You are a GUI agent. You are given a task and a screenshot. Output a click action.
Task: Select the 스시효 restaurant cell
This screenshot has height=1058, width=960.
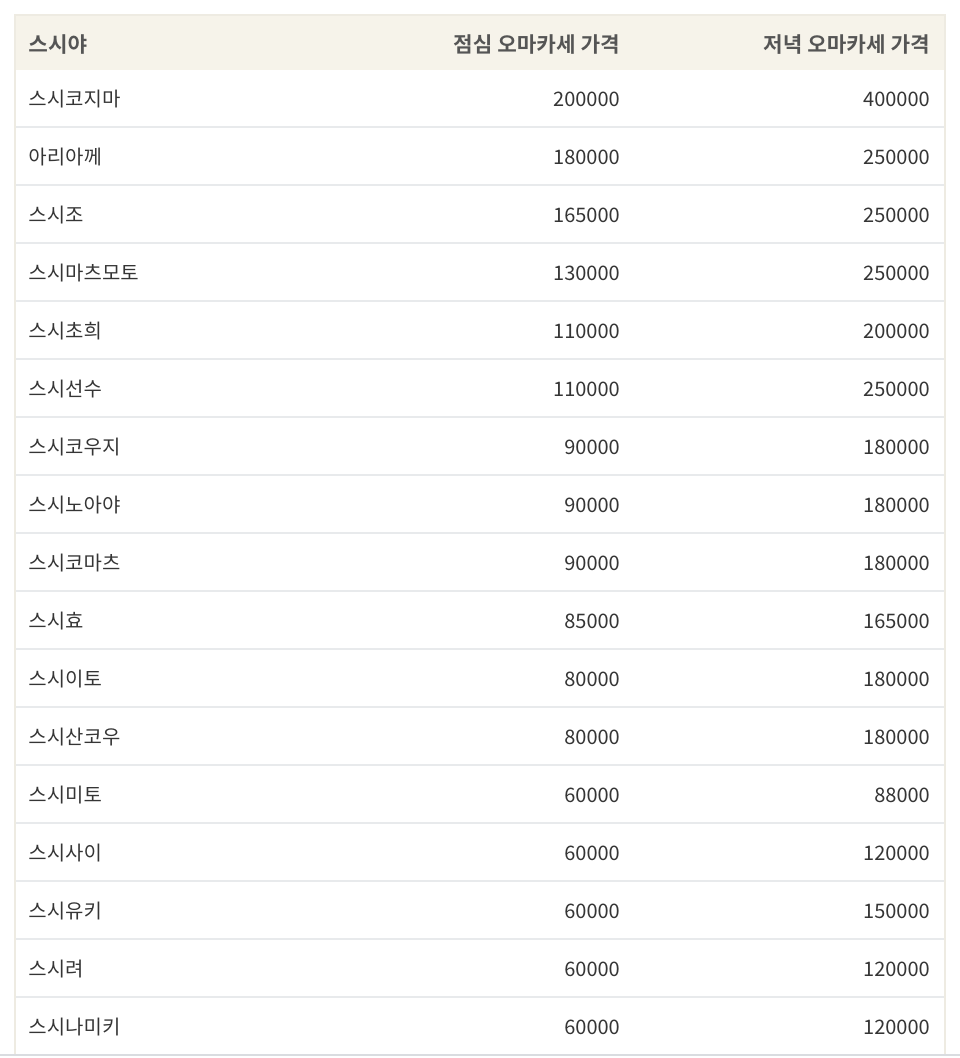pyautogui.click(x=56, y=621)
